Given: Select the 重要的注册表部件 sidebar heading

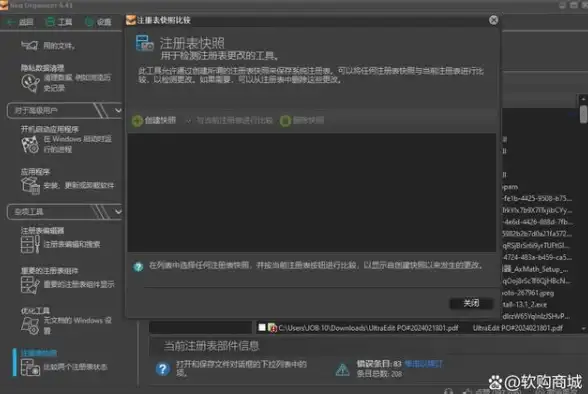Looking at the screenshot, I should pos(50,270).
